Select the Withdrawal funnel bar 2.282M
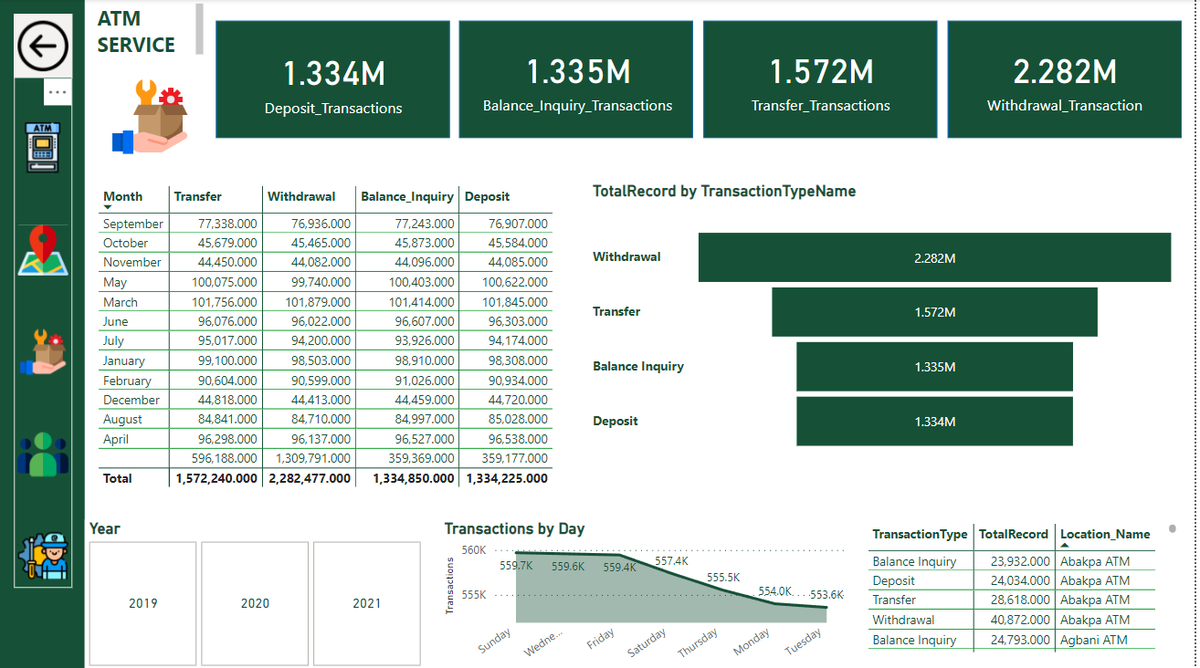 pos(934,258)
